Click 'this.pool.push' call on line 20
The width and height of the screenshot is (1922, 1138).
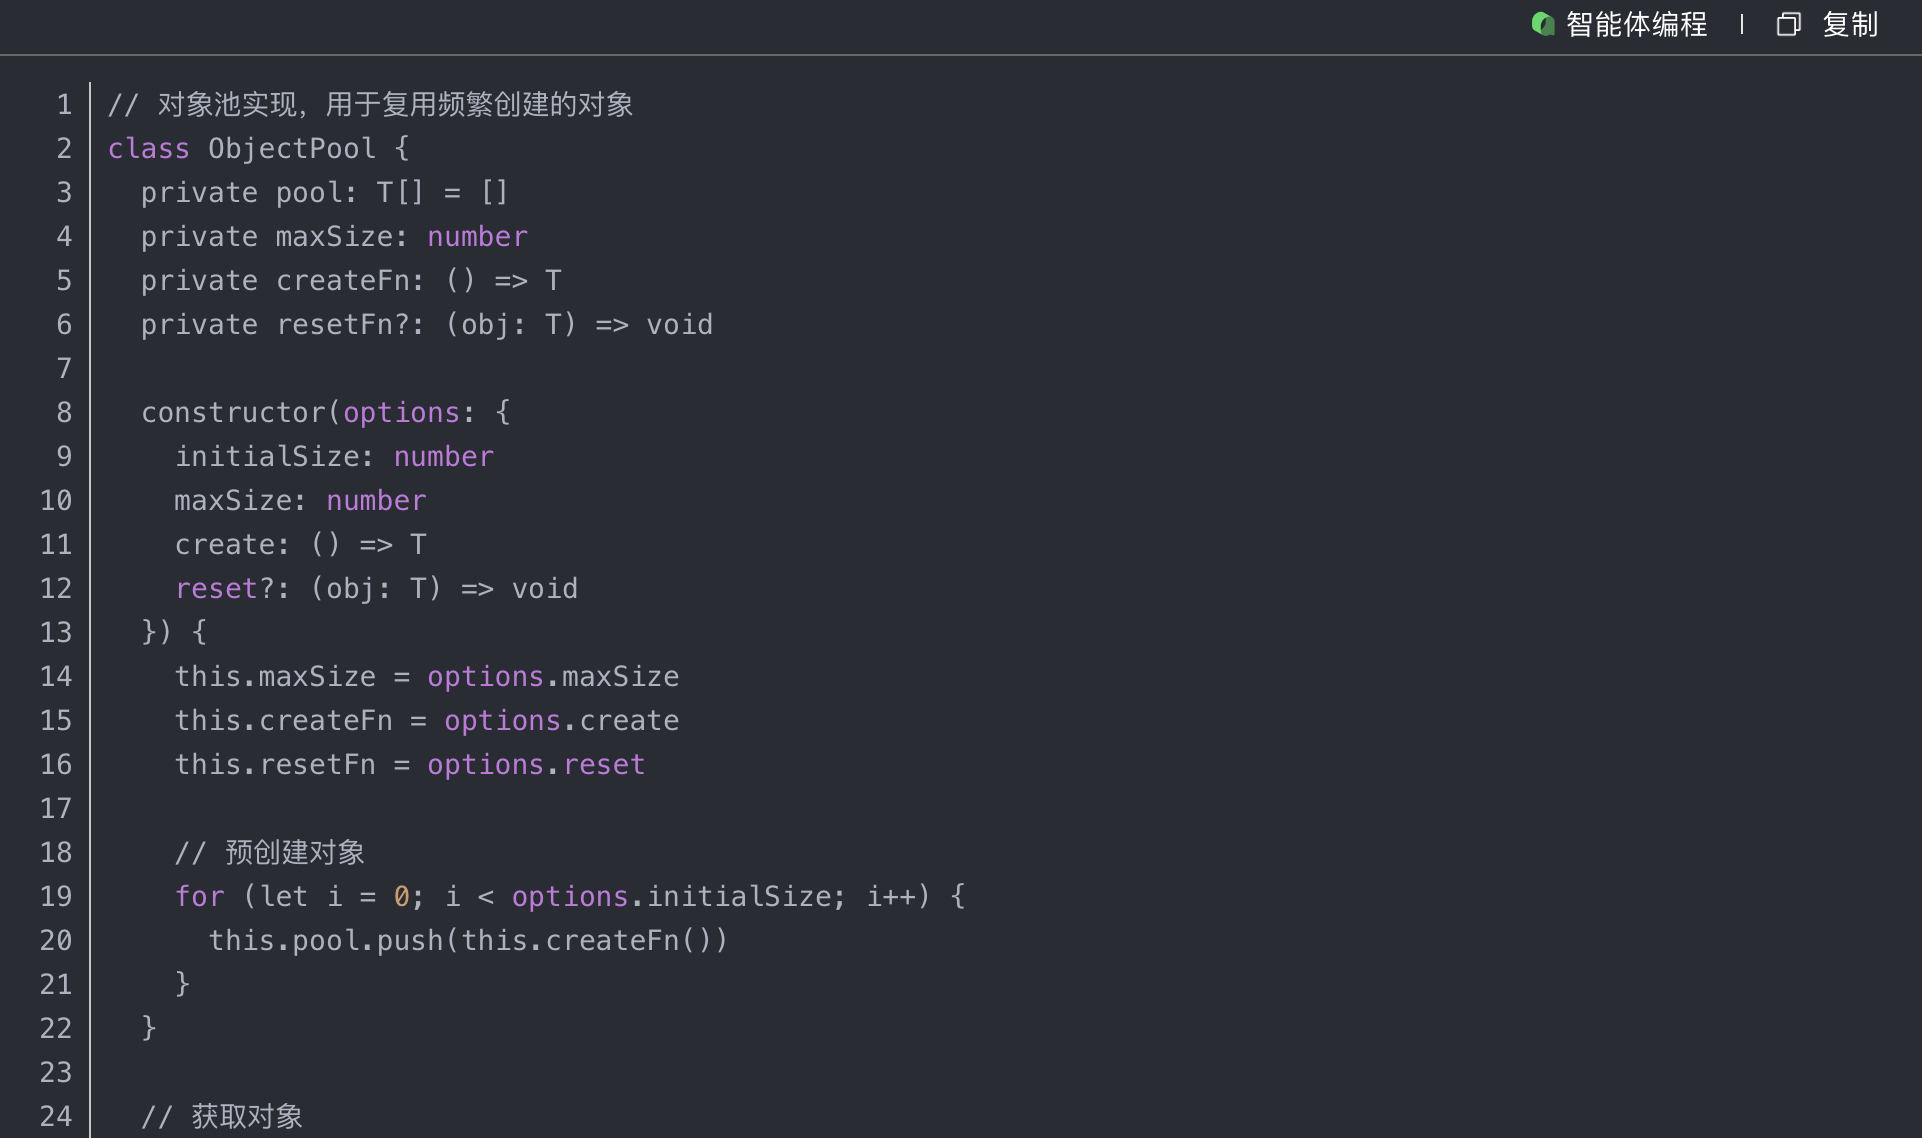[x=325, y=941]
